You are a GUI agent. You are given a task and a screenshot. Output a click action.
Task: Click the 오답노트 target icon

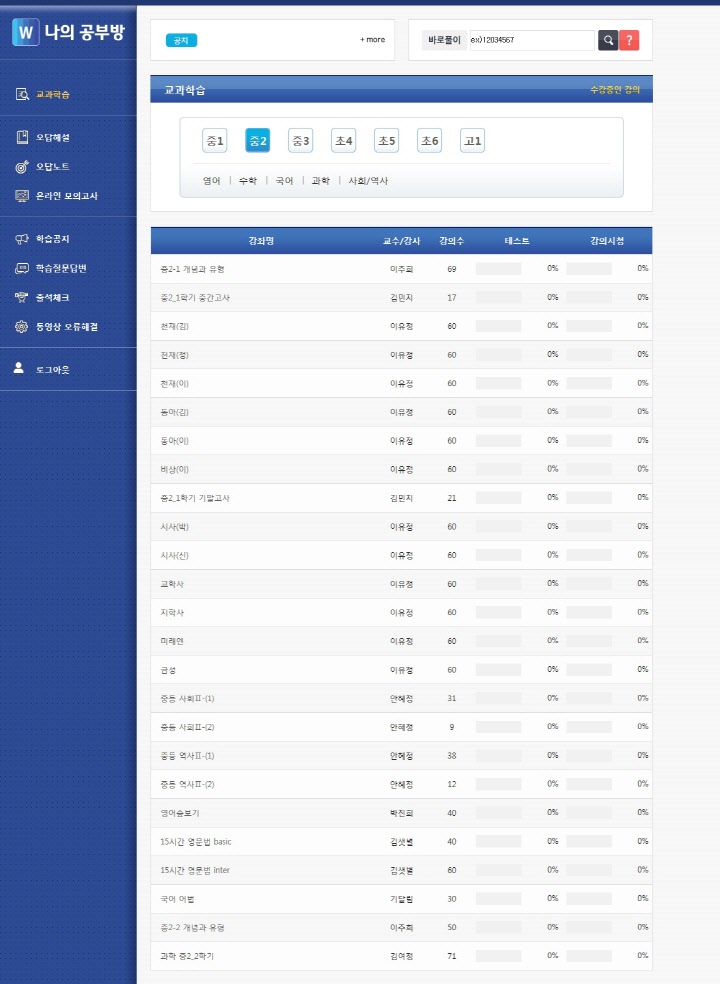click(x=21, y=167)
